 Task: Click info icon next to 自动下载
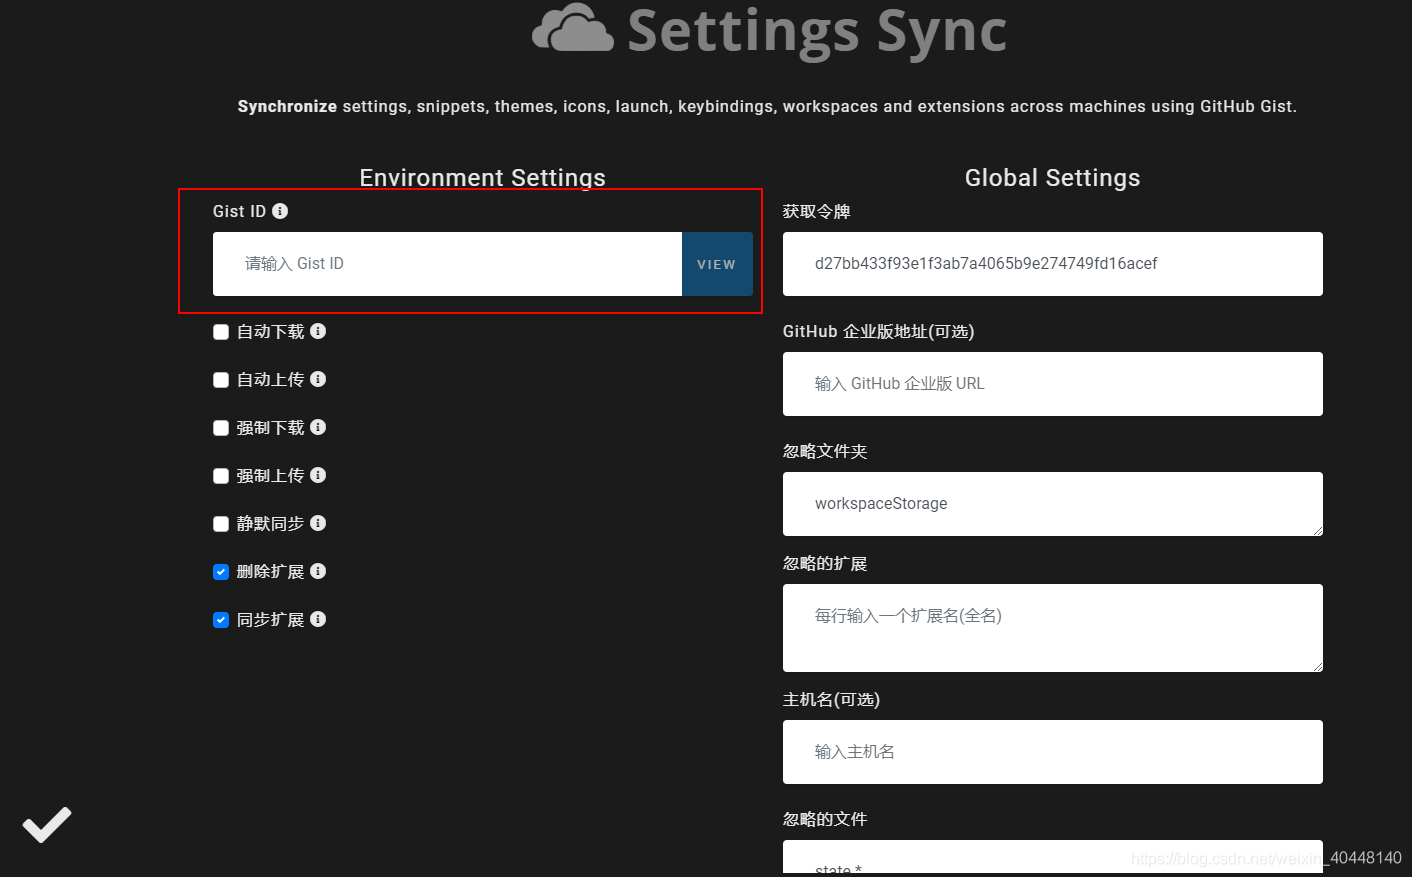(318, 331)
